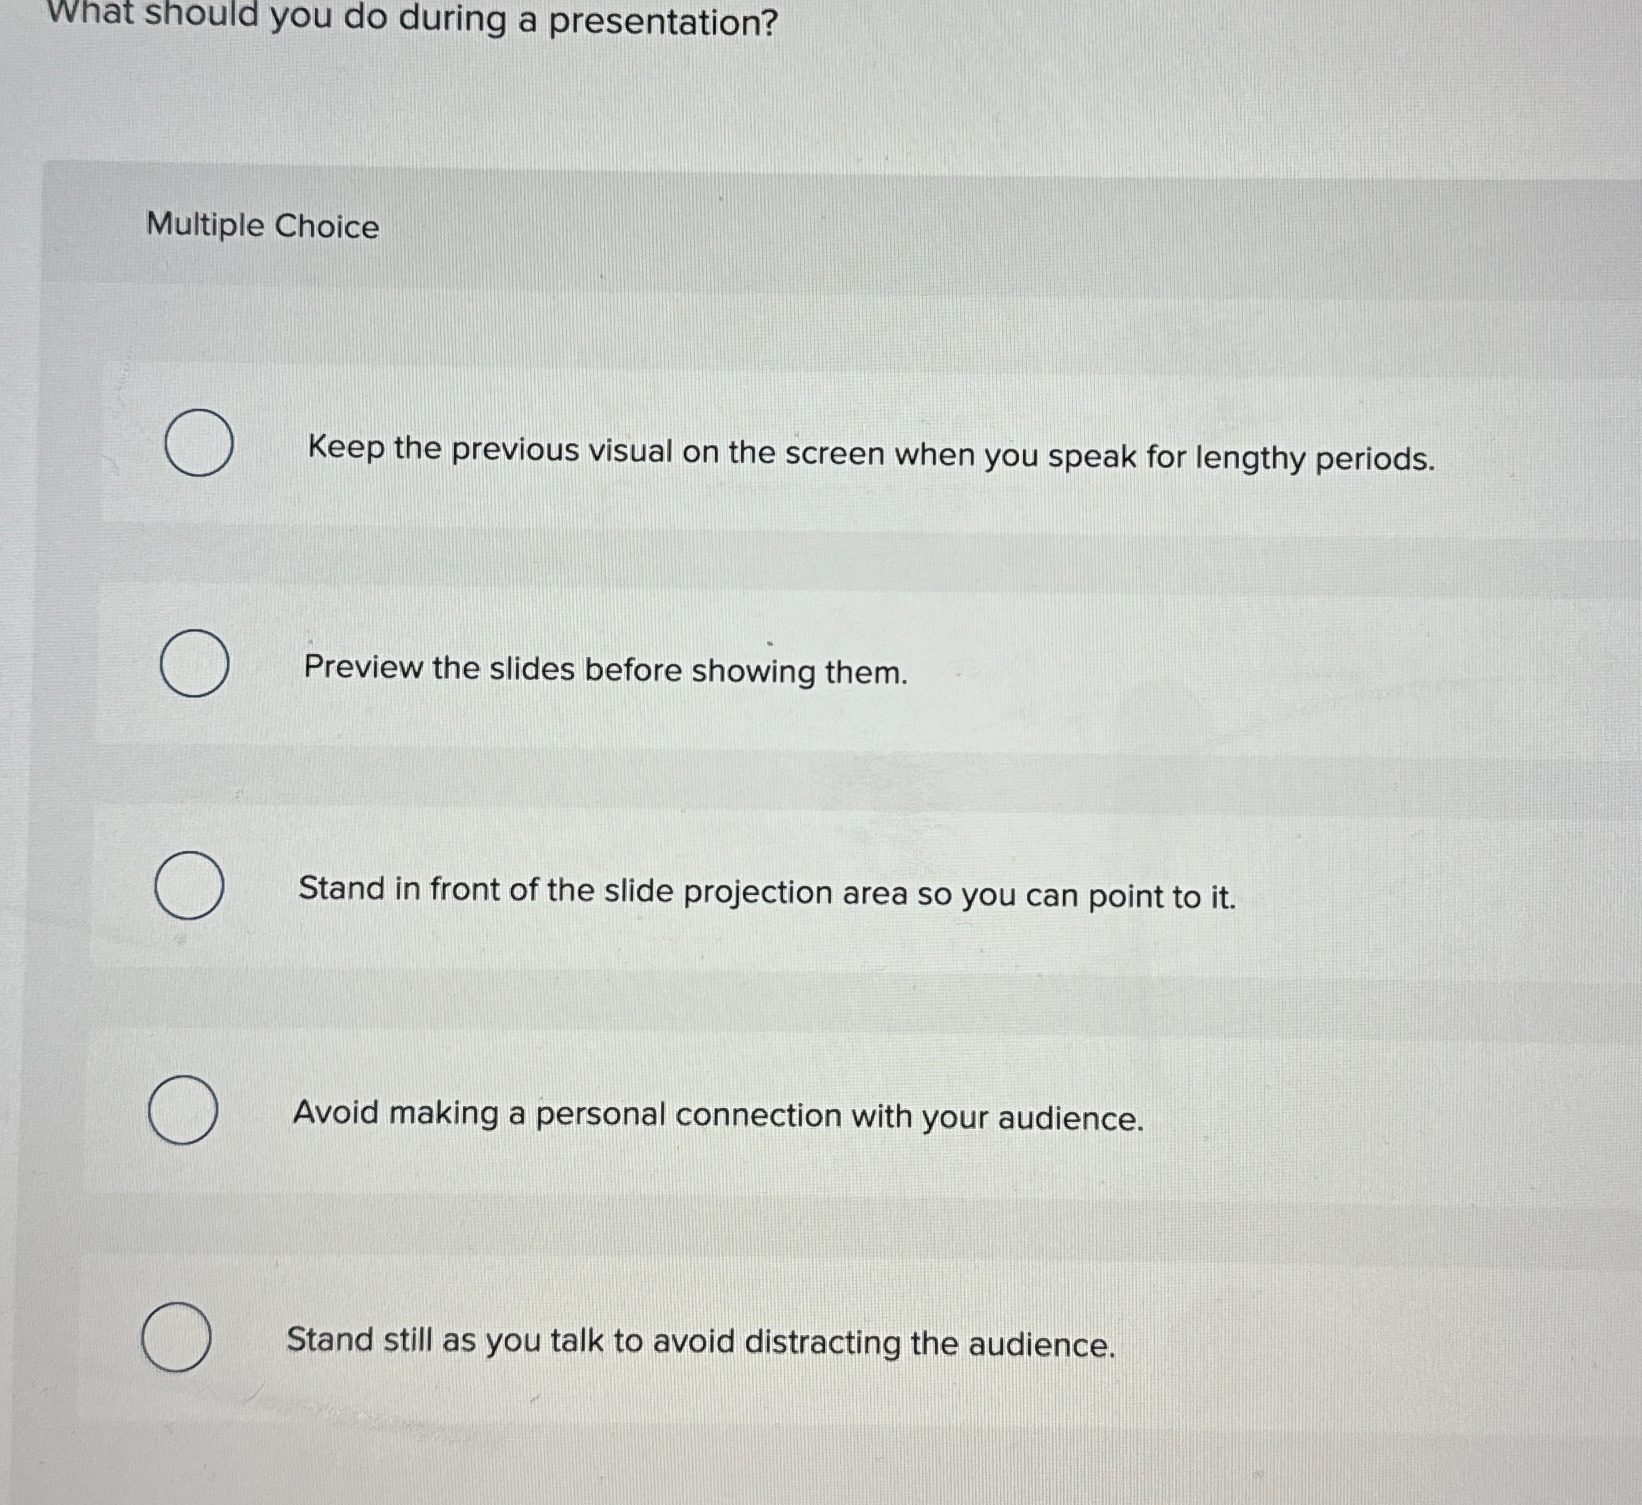Click 'Stand still as you talk' answer text
Screen dimensions: 1642x1505
click(700, 1341)
